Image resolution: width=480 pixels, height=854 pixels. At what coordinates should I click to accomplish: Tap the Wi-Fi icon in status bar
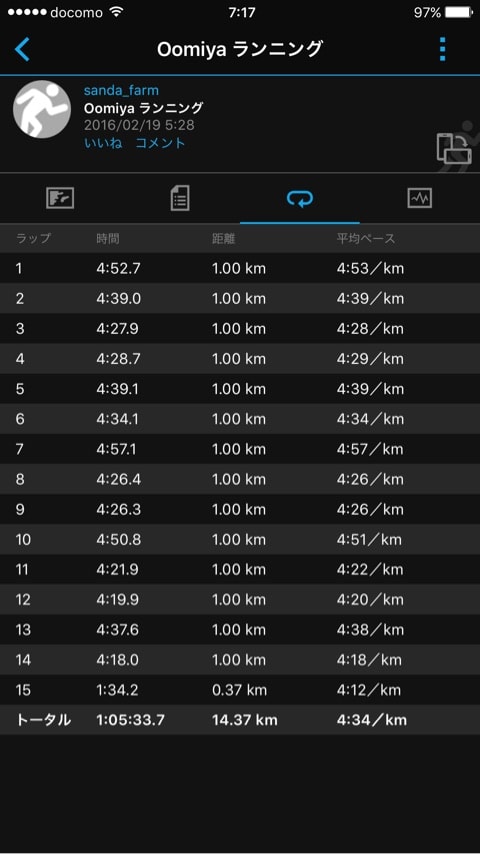coord(116,12)
